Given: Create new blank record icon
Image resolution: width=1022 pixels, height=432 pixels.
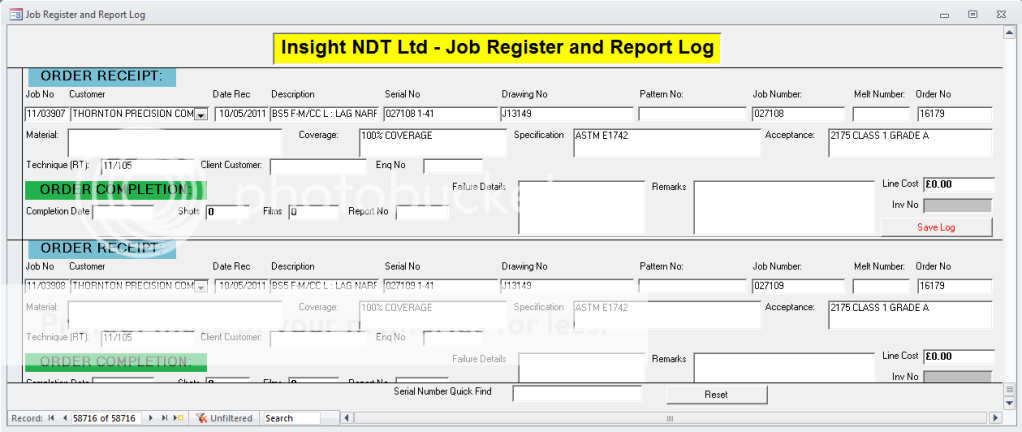Looking at the screenshot, I should coord(178,418).
